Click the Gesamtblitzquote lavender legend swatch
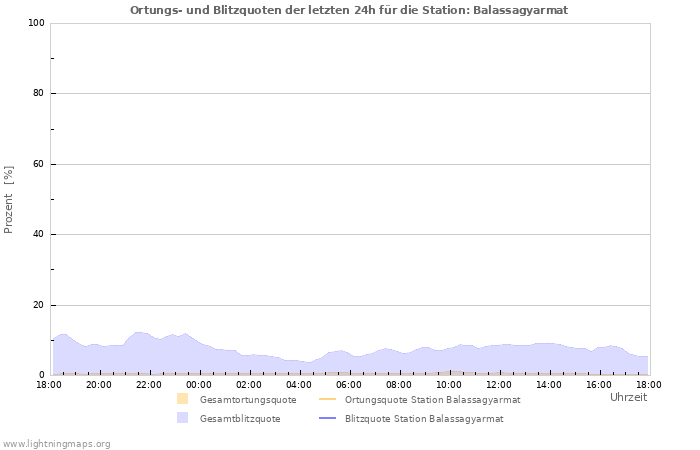Image resolution: width=700 pixels, height=450 pixels. coord(182,418)
